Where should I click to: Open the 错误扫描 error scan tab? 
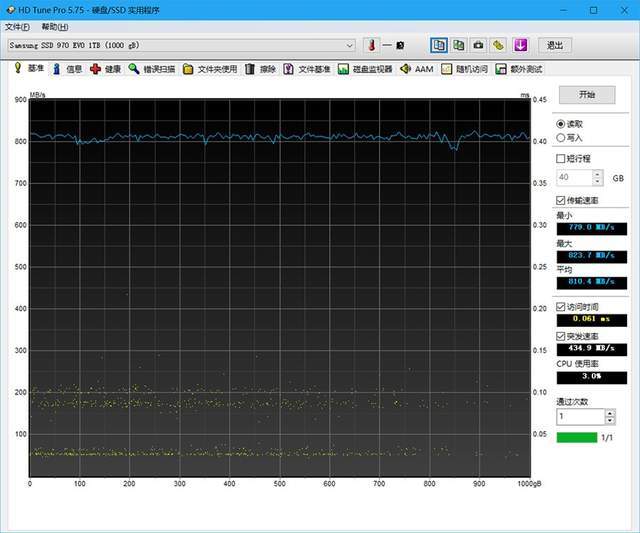151,69
